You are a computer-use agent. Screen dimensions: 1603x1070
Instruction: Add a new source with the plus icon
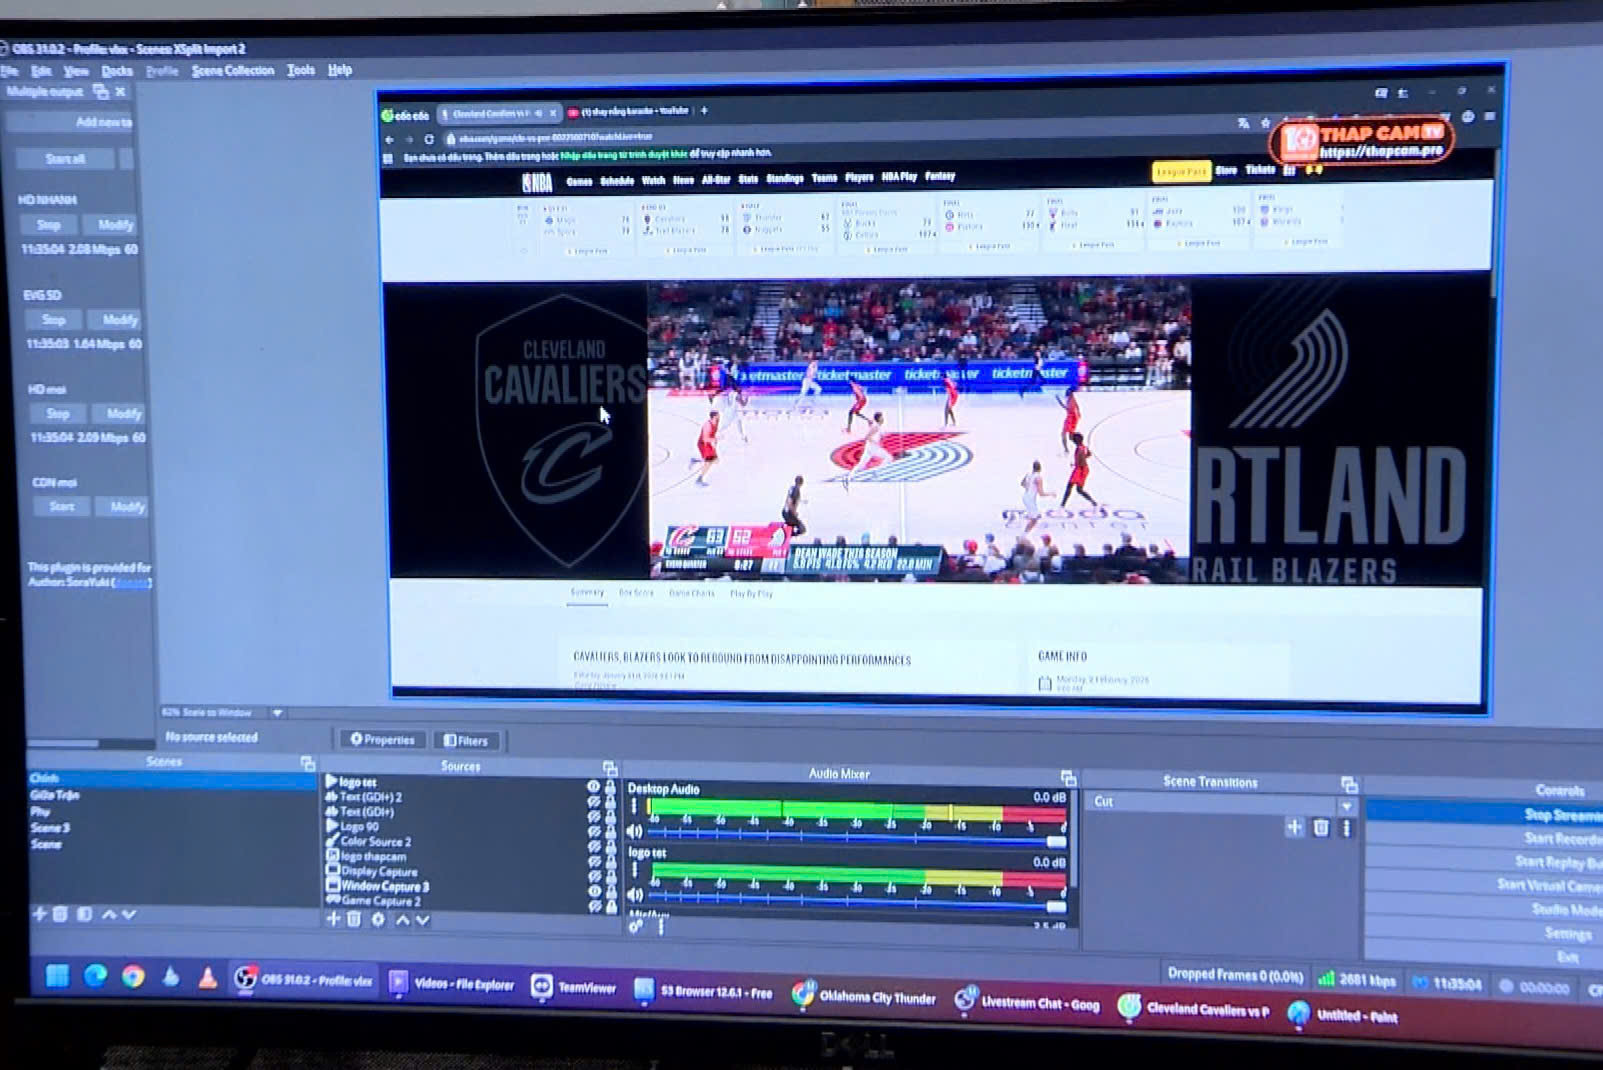(333, 919)
